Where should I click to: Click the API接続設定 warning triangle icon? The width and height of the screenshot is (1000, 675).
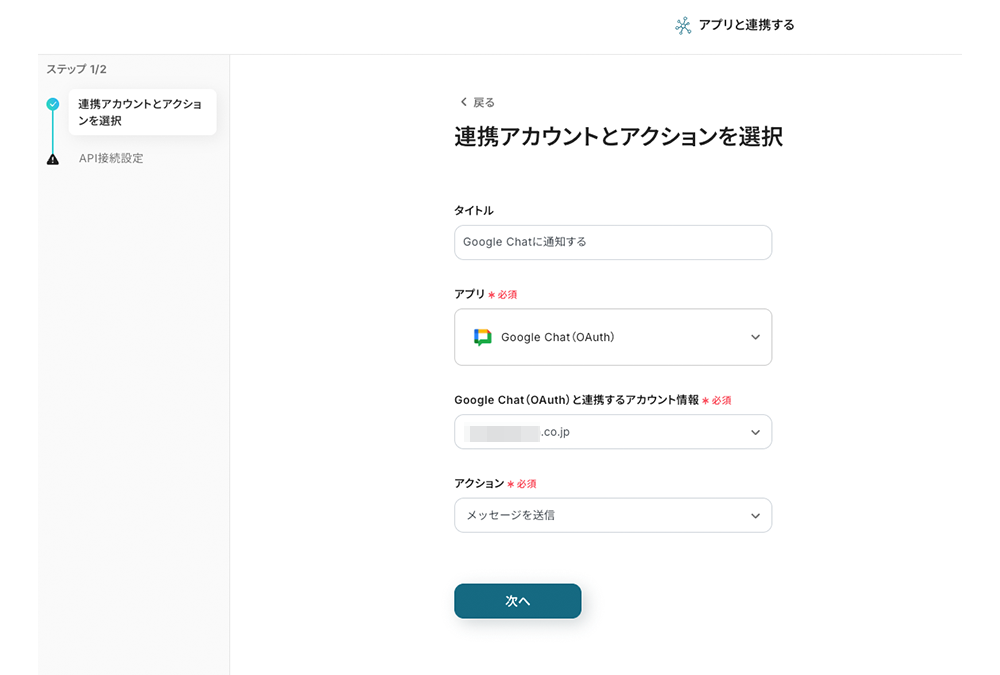(53, 159)
